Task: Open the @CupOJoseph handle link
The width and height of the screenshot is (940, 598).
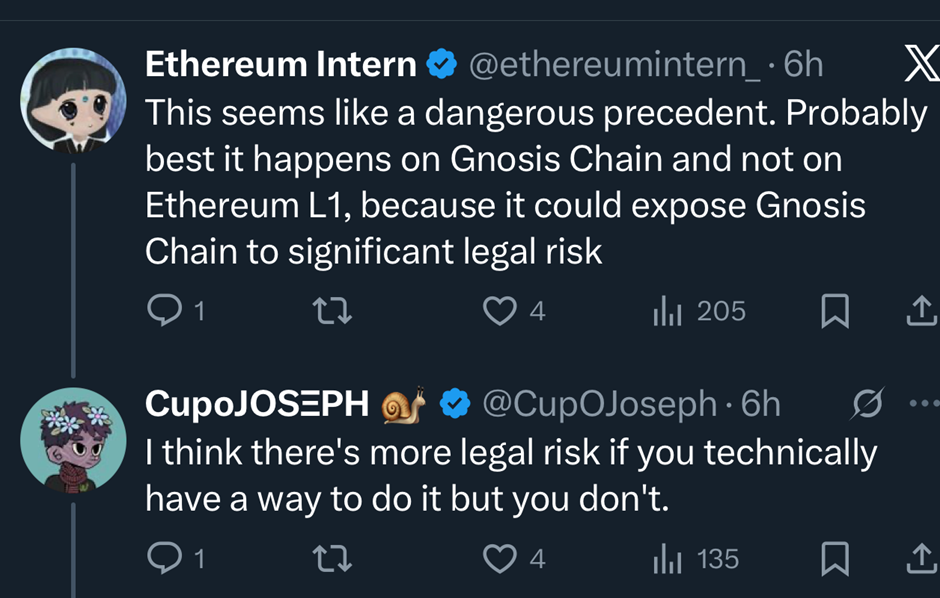Action: [x=599, y=403]
